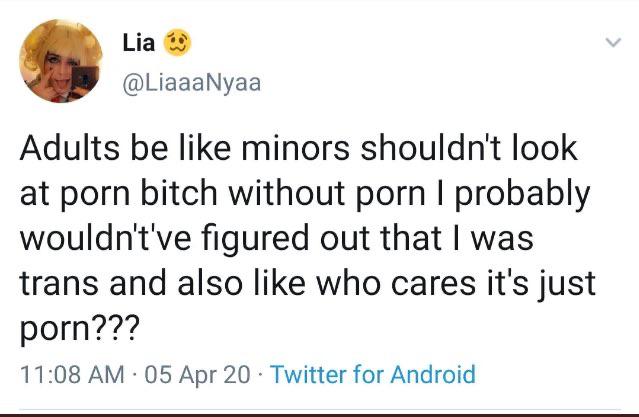
Task: Open the Twitter for Android source link
Action: tap(372, 375)
